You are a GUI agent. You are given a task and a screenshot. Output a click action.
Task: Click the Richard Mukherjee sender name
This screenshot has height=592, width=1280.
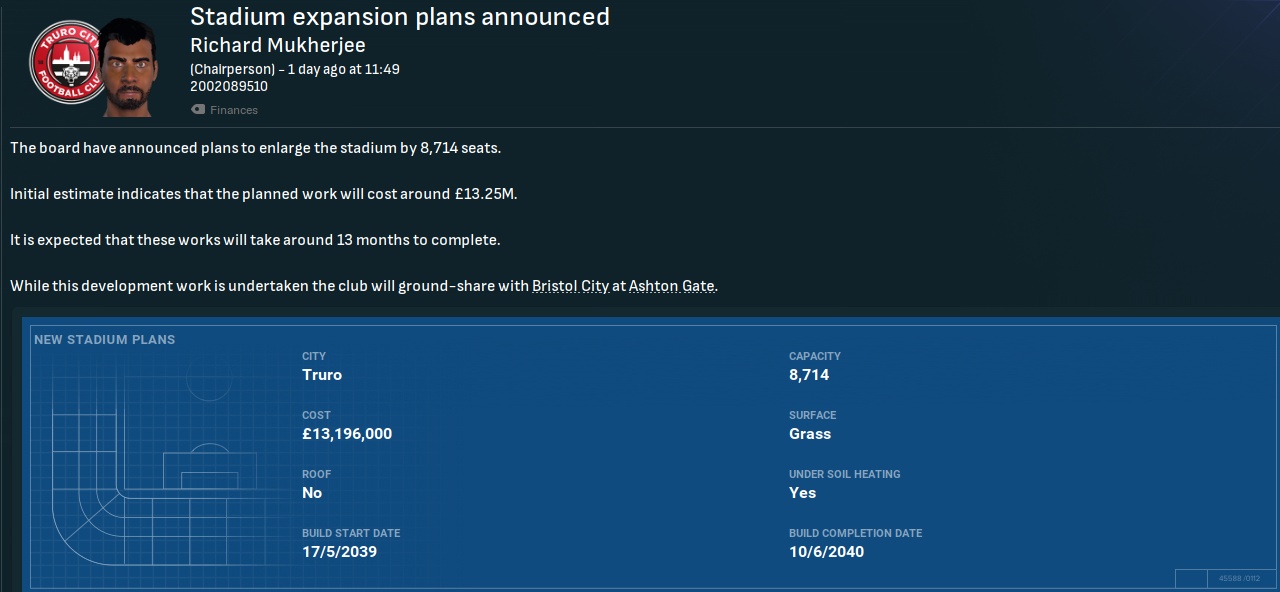click(x=277, y=45)
